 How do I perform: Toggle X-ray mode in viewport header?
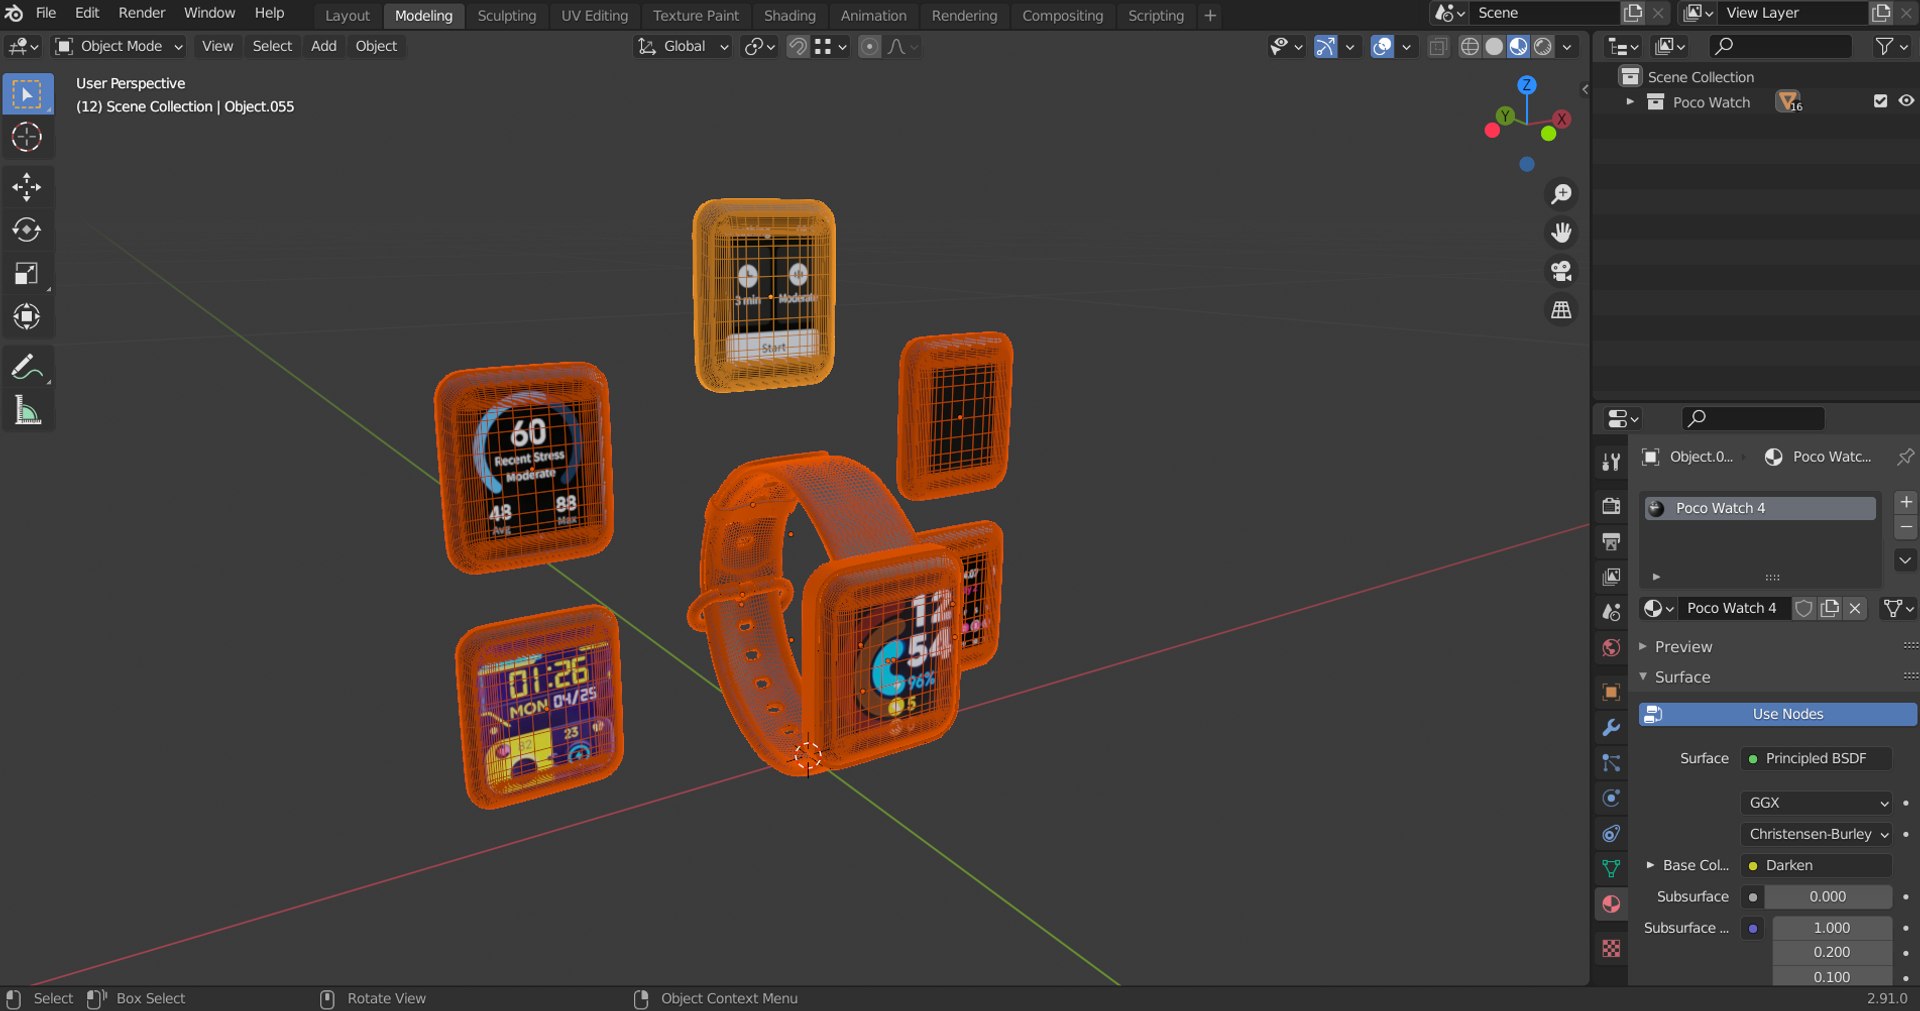click(1438, 47)
